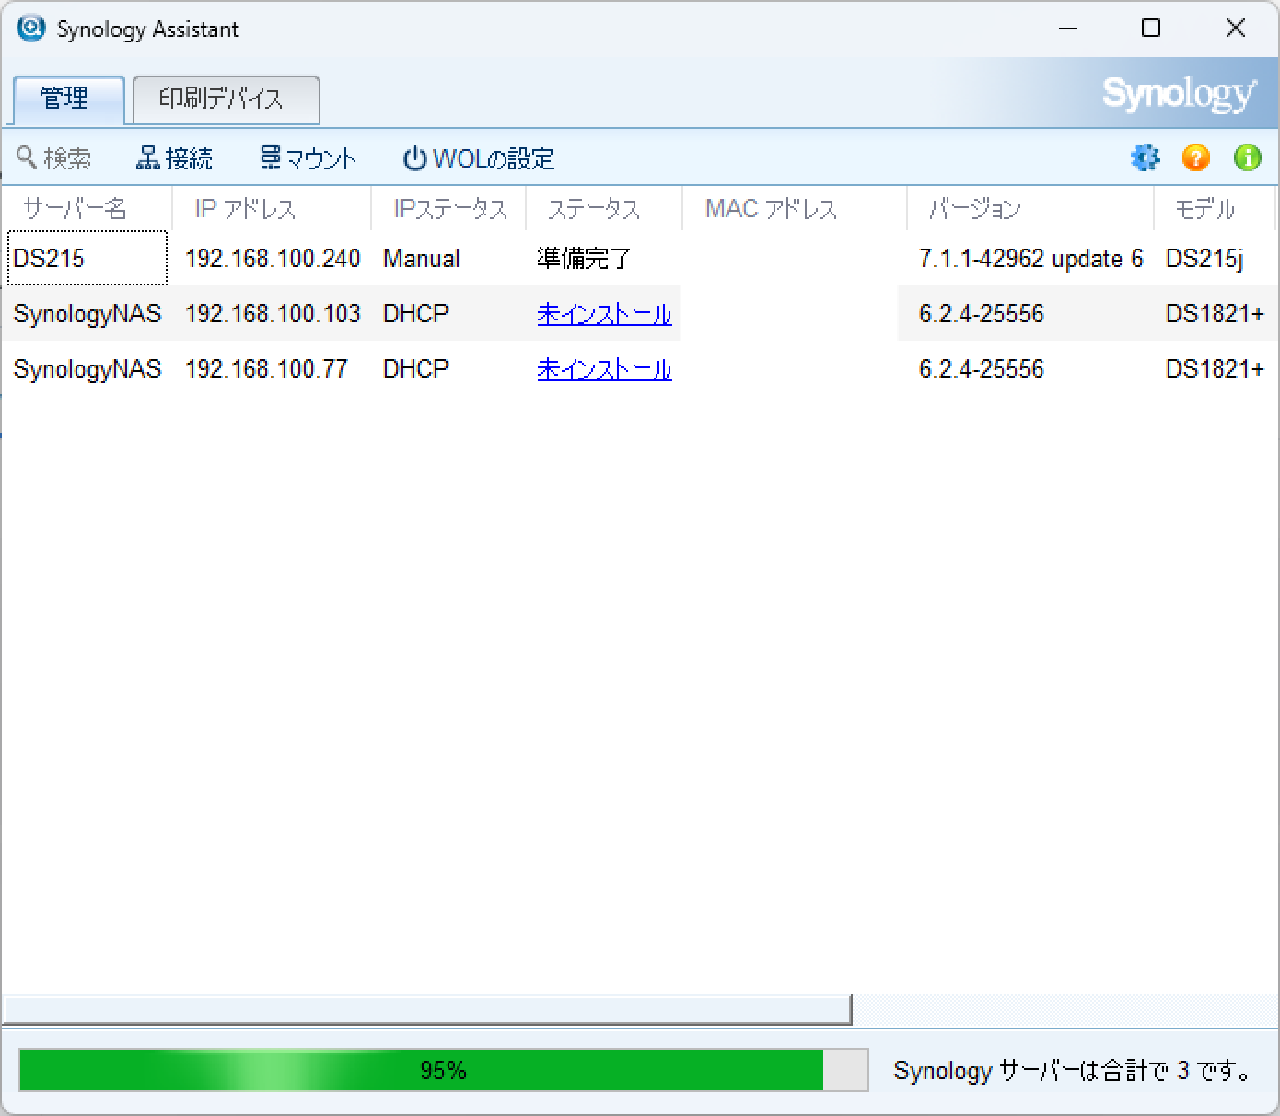Sort by IP アドレス column header

click(x=271, y=208)
